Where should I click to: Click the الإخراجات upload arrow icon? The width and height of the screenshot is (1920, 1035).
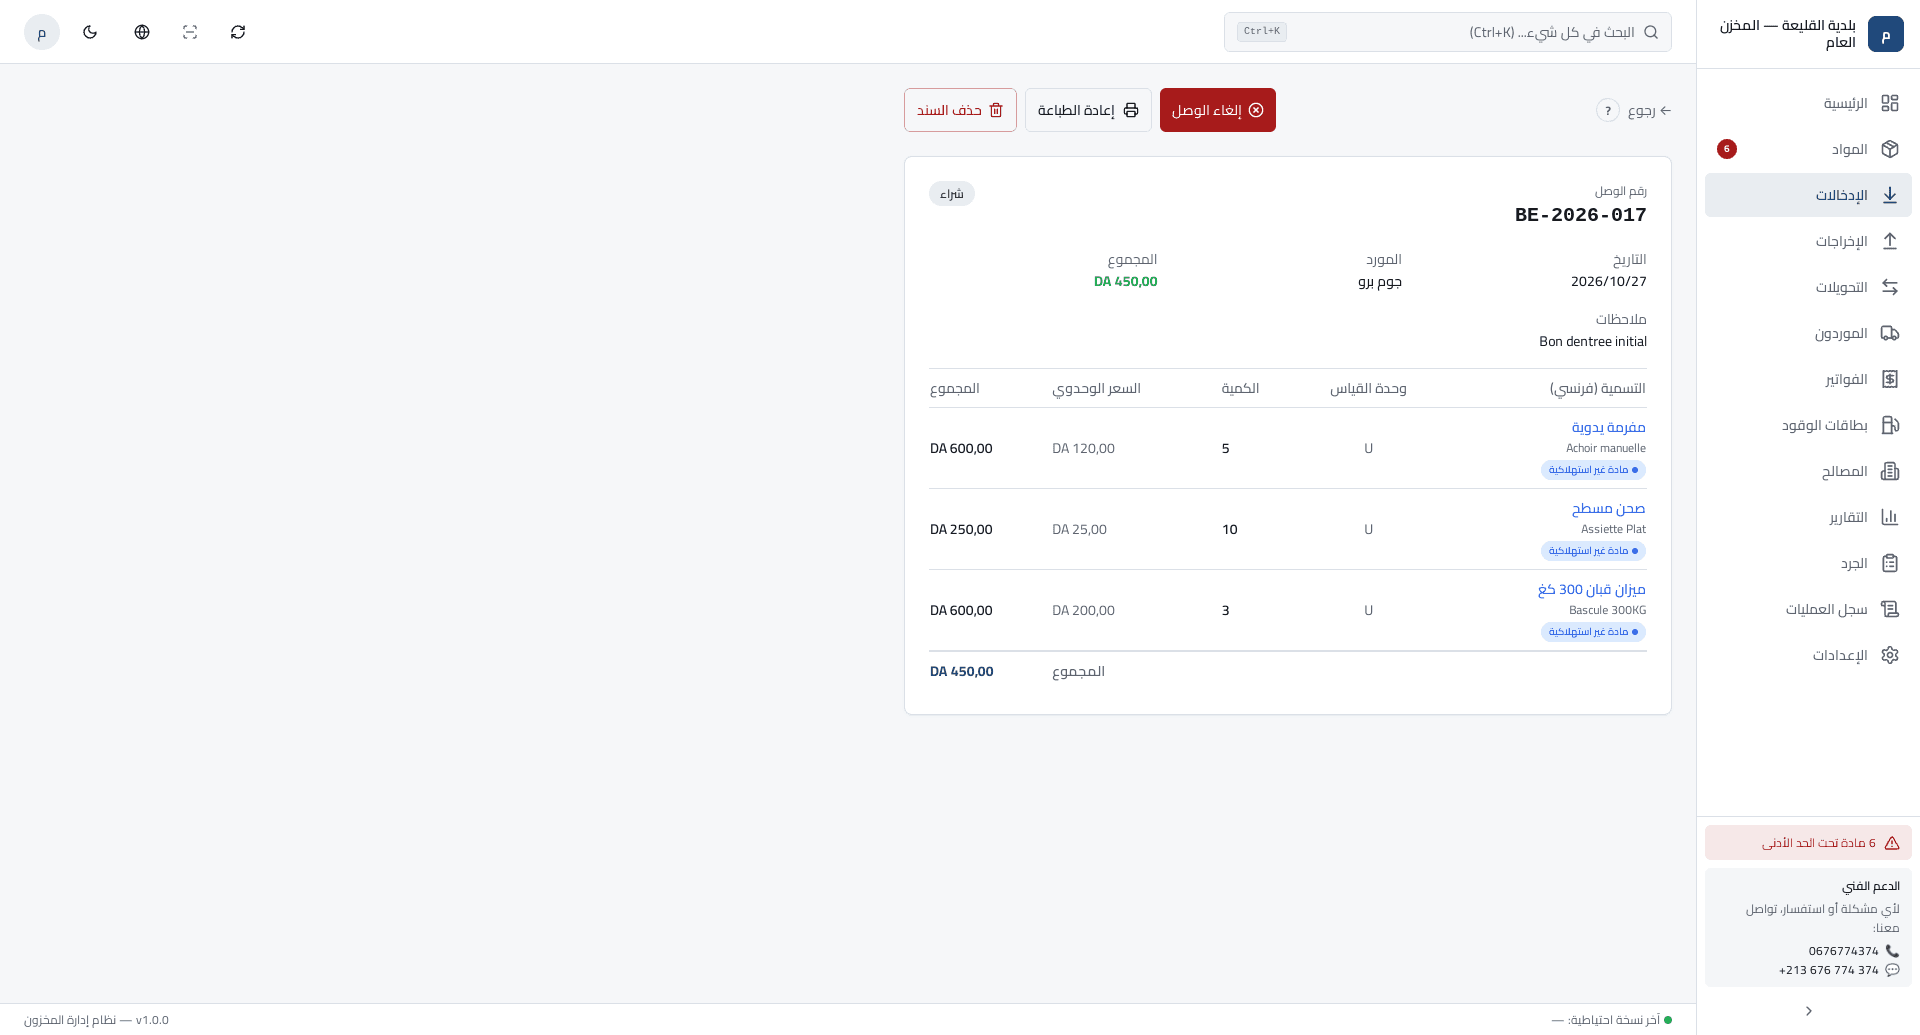point(1889,241)
